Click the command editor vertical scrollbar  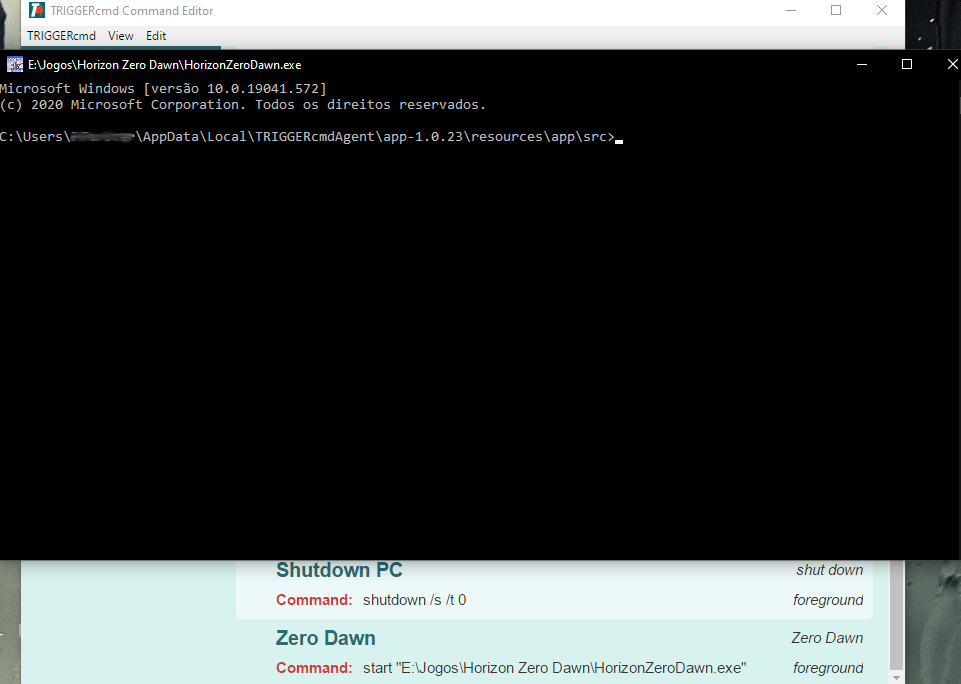tap(896, 615)
